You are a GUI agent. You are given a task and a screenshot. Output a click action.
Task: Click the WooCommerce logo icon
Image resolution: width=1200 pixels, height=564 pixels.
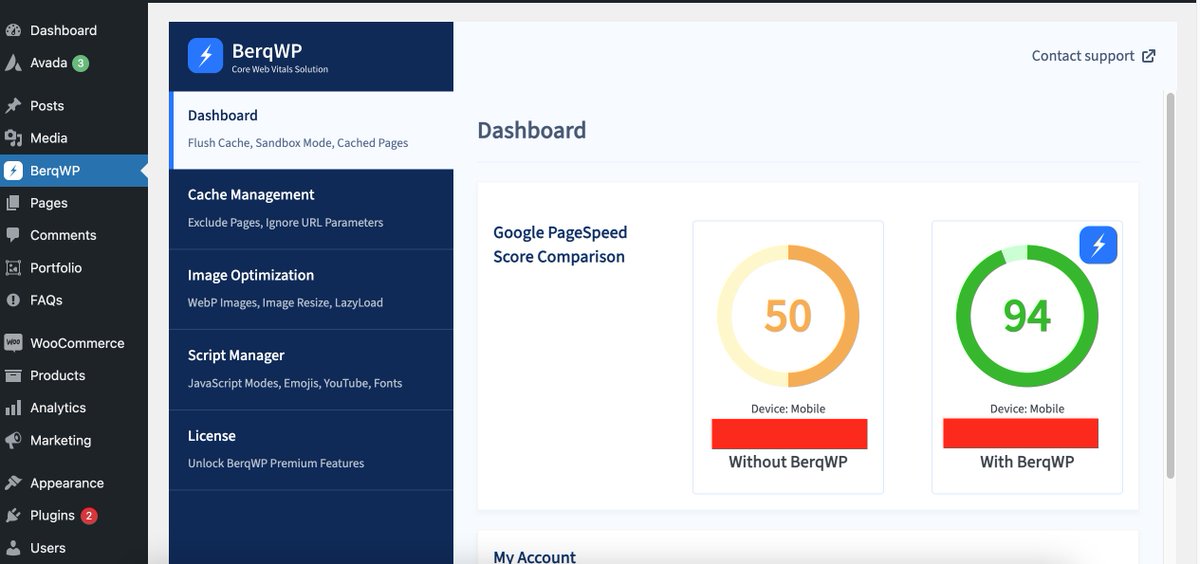click(13, 343)
